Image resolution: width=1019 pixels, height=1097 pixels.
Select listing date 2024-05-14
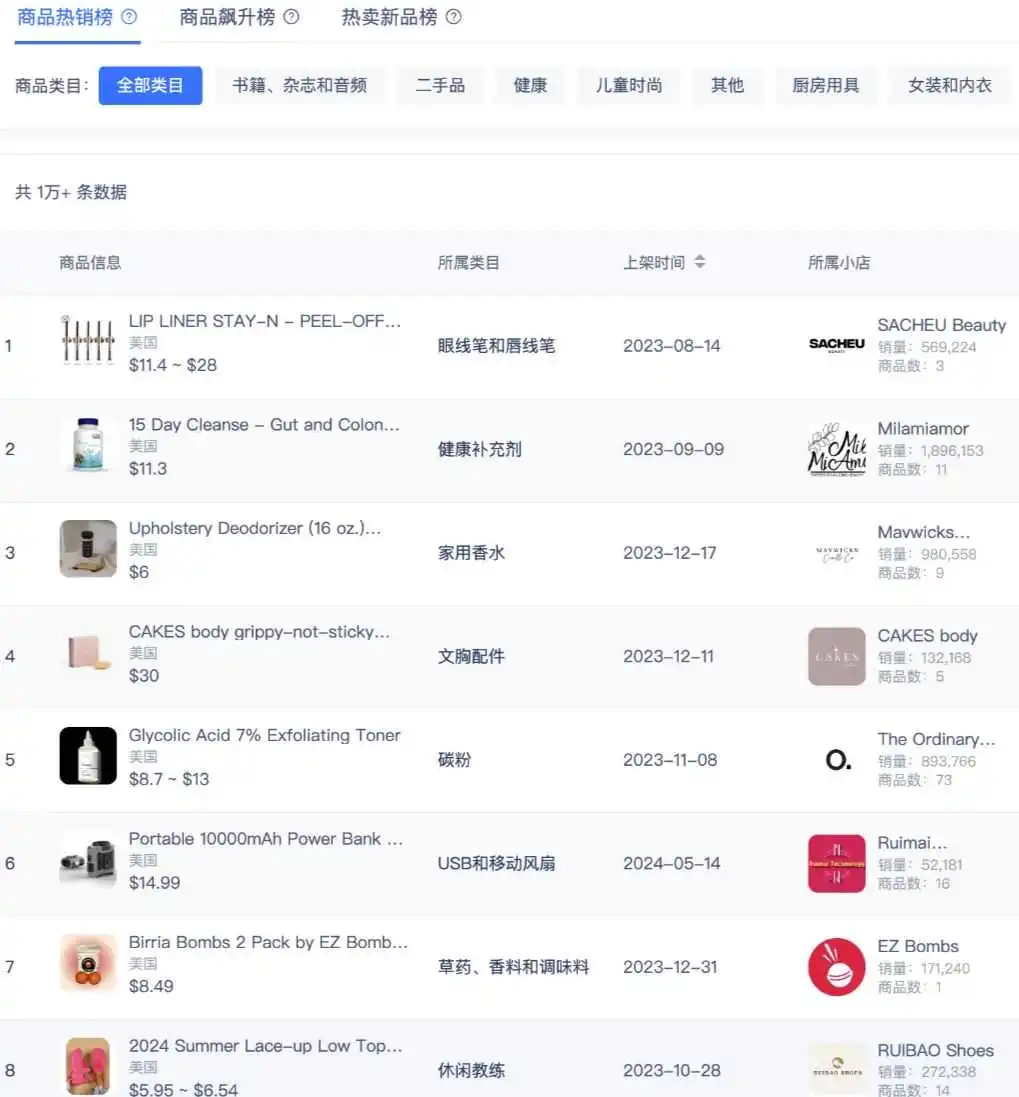click(671, 863)
